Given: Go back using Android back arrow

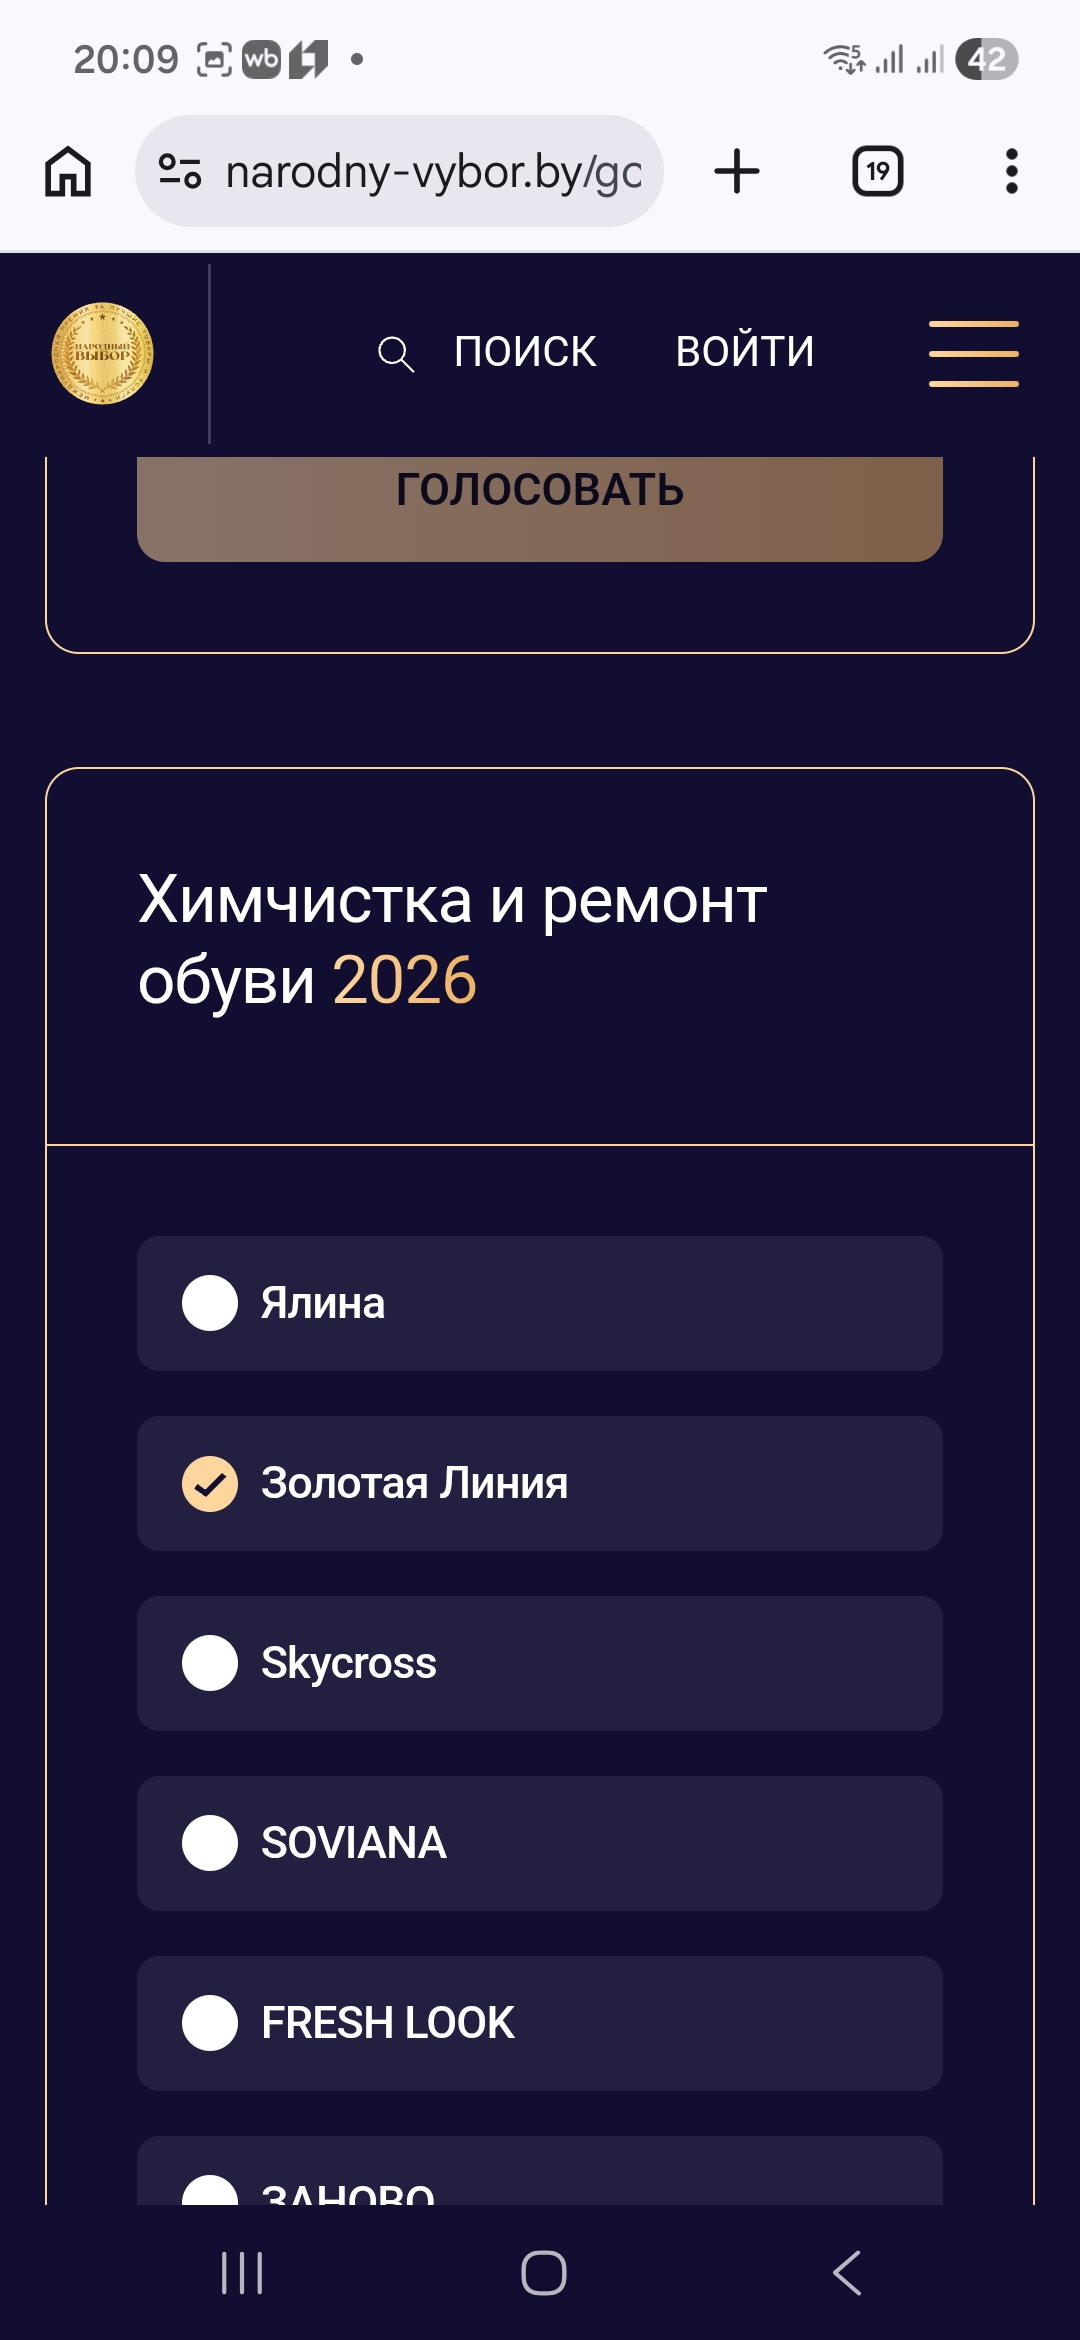Looking at the screenshot, I should [x=847, y=2273].
